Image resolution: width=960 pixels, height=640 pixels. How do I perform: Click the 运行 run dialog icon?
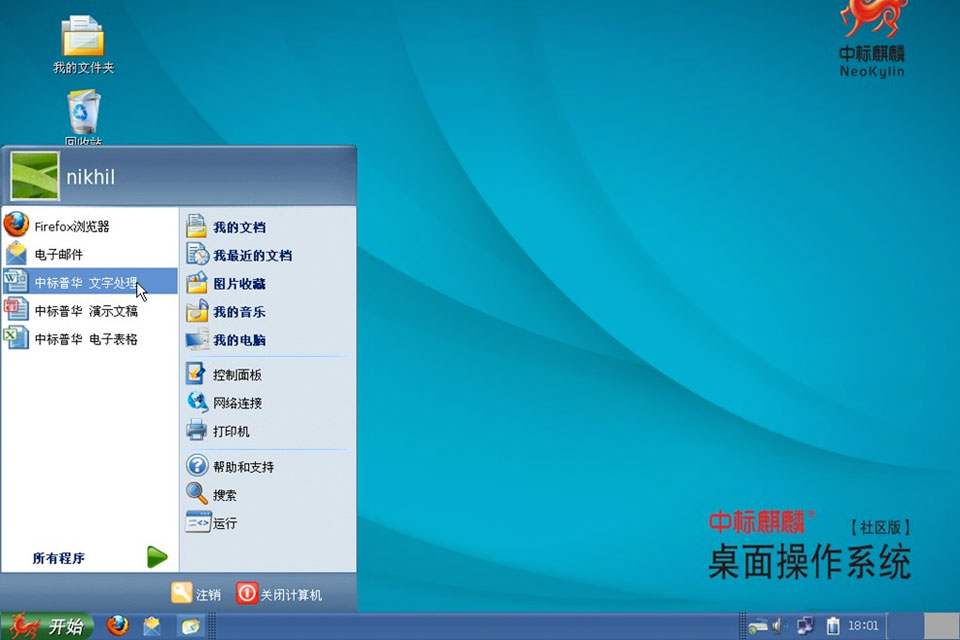(x=198, y=522)
